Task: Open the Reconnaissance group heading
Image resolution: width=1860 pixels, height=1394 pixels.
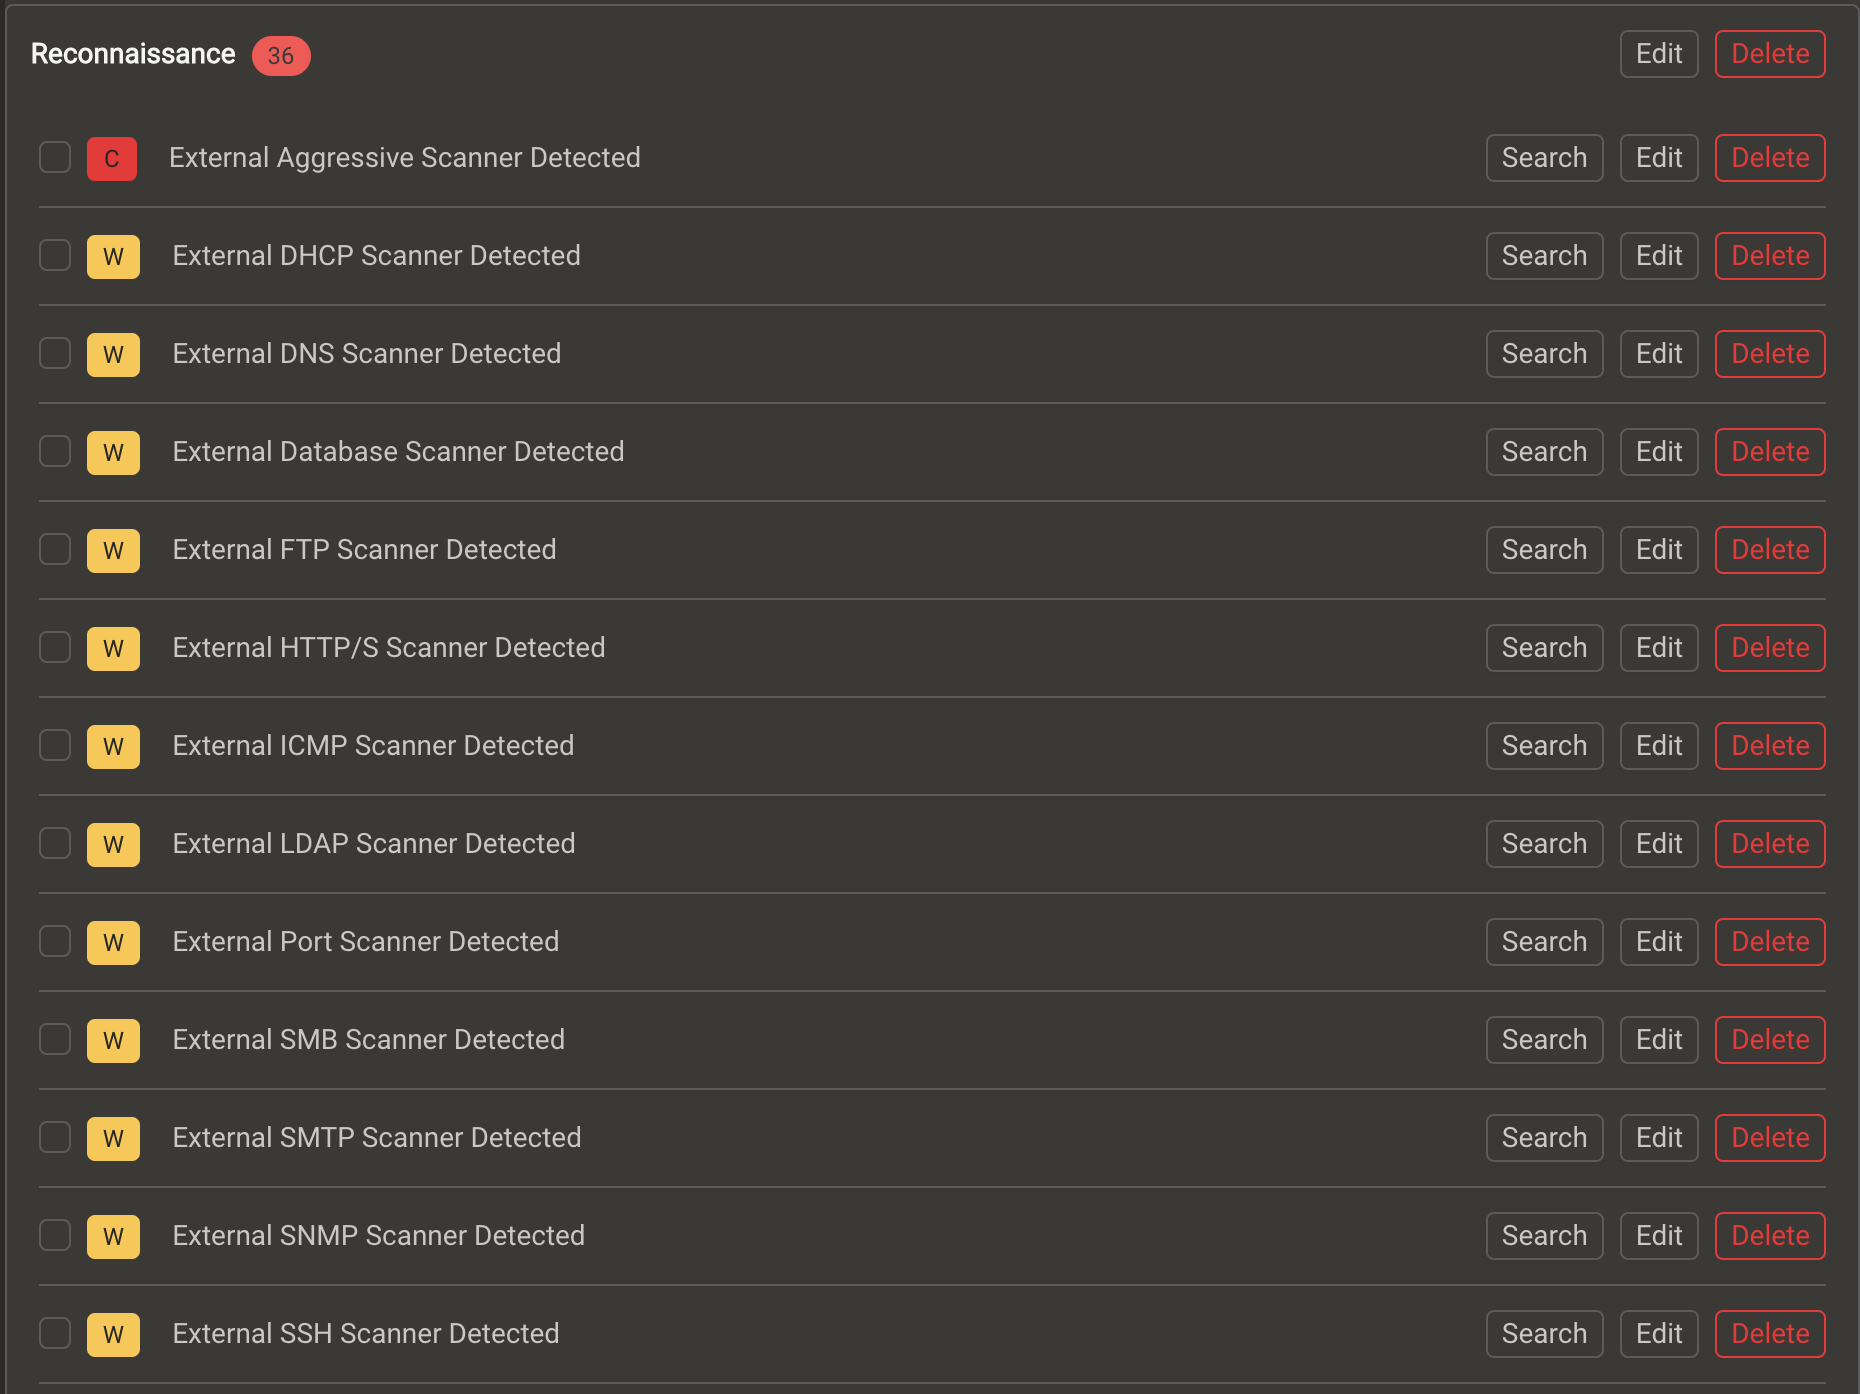Action: (133, 54)
